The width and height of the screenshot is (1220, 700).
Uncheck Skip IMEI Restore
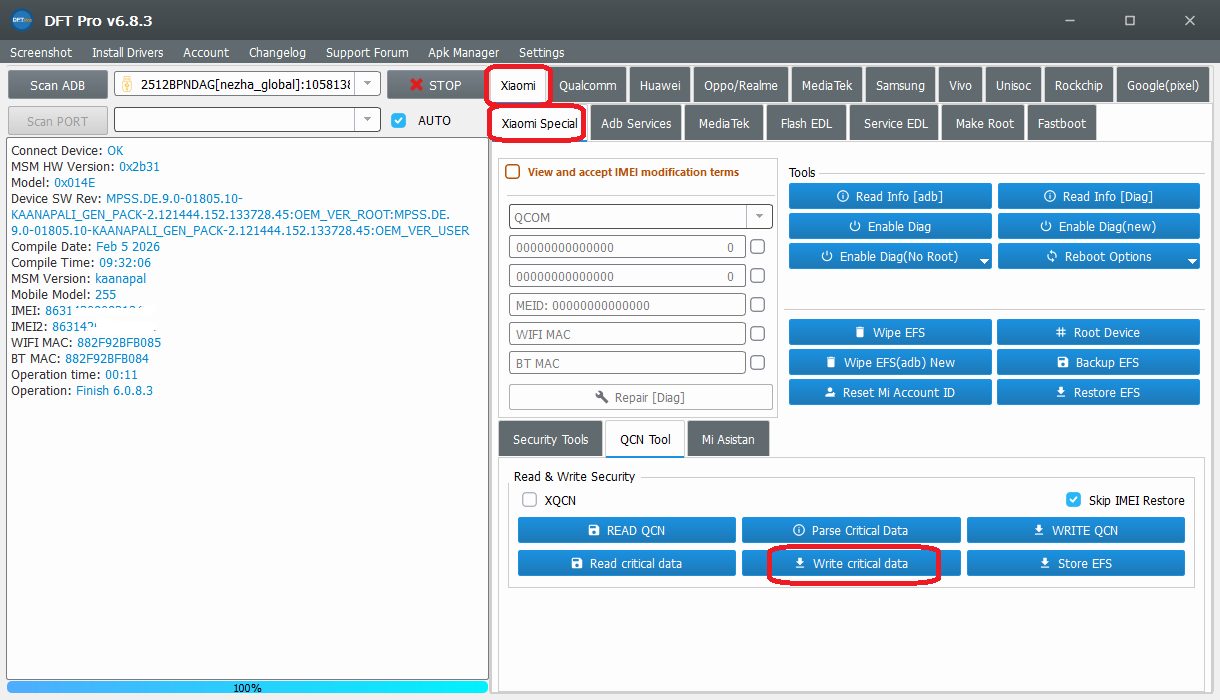click(1074, 500)
